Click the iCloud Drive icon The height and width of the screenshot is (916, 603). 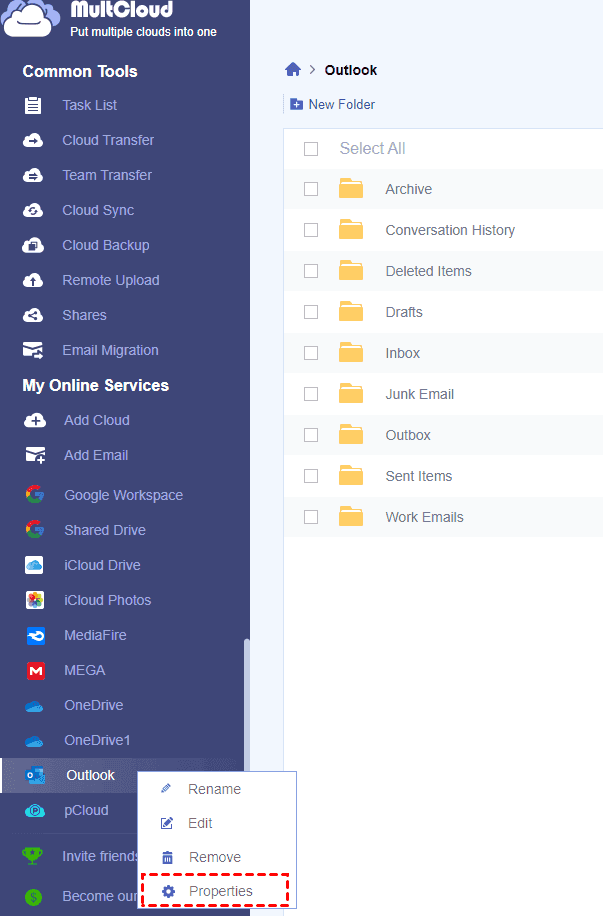pyautogui.click(x=34, y=565)
